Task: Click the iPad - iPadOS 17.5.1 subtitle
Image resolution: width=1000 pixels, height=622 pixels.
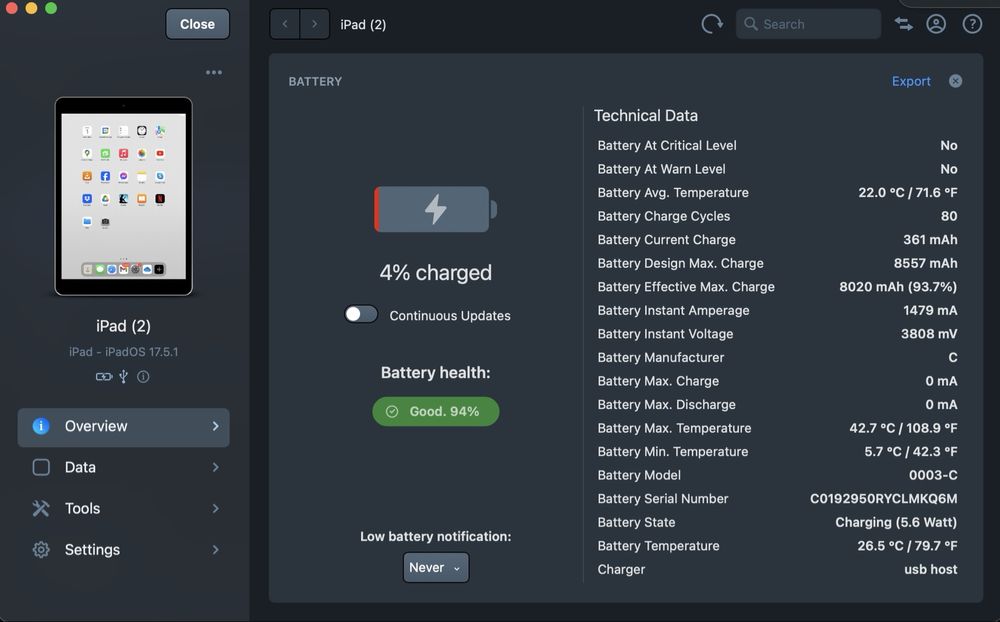Action: (124, 352)
